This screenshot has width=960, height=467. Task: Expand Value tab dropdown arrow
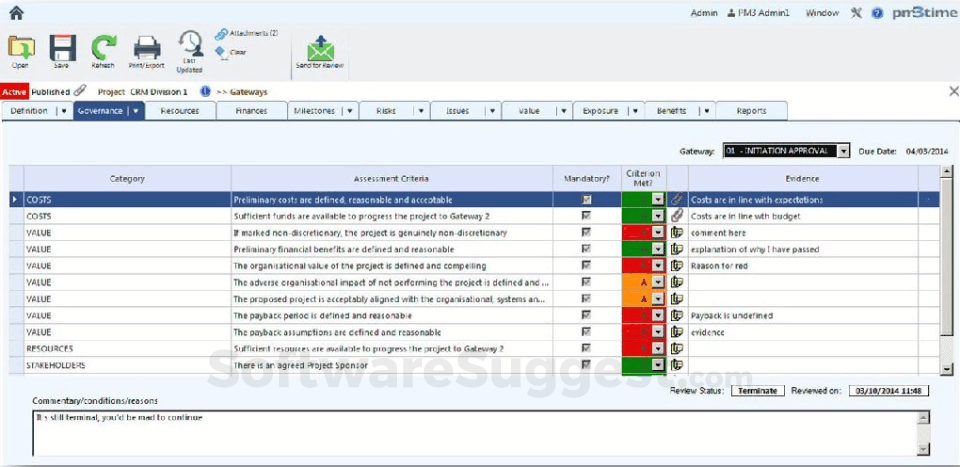(563, 111)
